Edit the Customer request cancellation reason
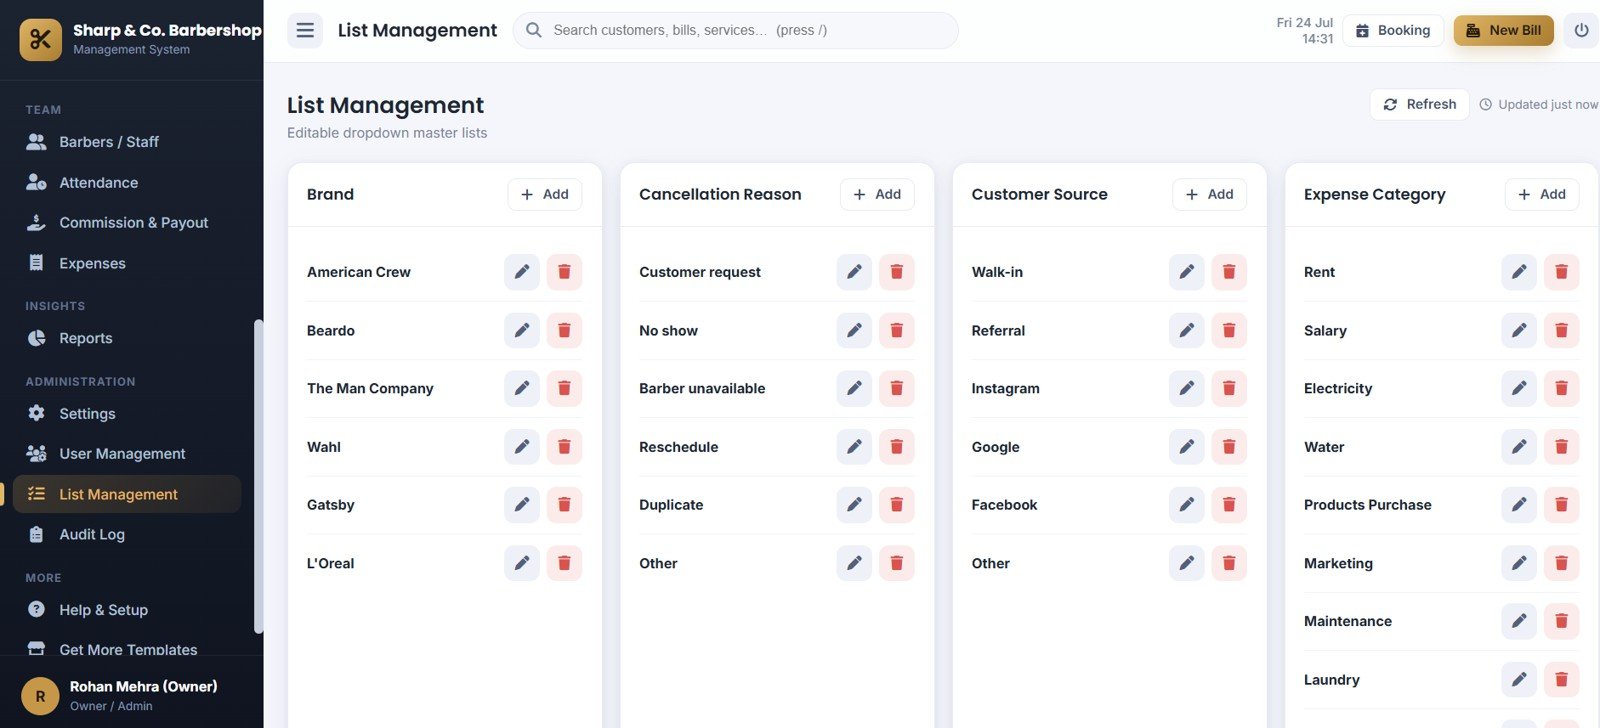Image resolution: width=1600 pixels, height=728 pixels. coord(854,272)
